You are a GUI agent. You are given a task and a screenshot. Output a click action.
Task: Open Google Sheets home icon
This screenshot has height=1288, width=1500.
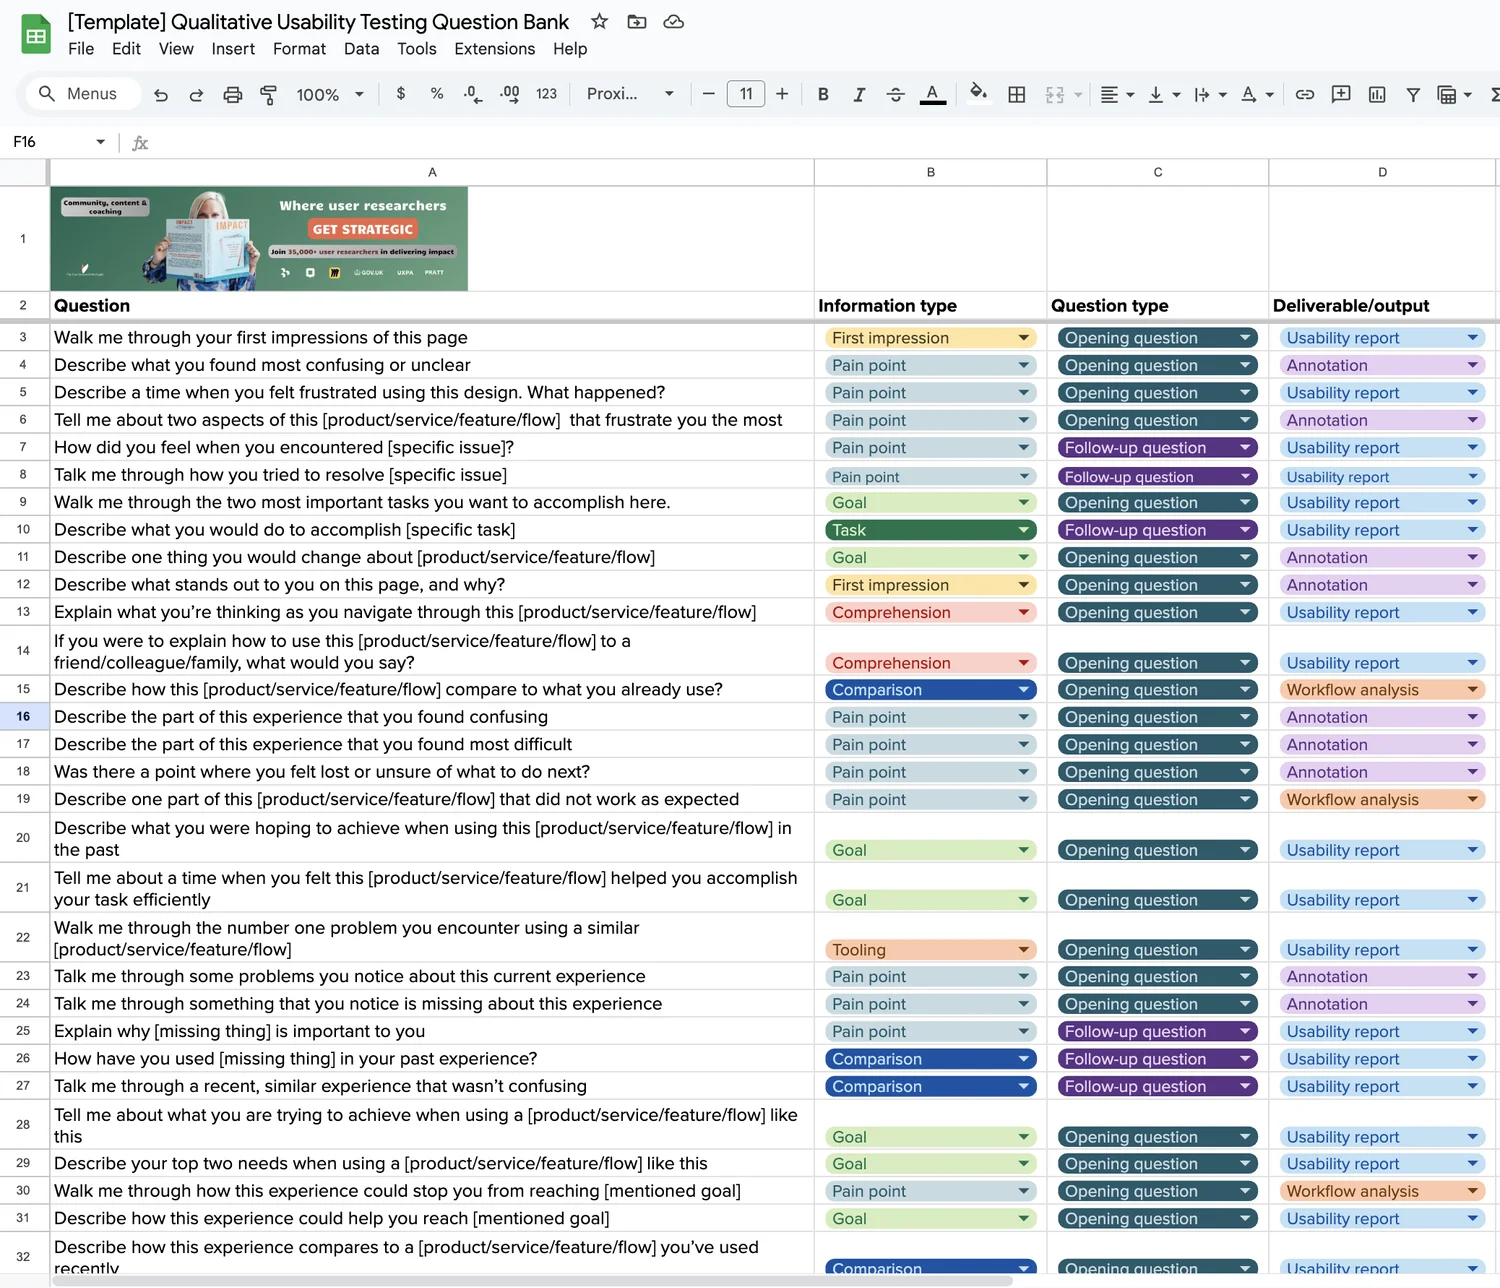pyautogui.click(x=36, y=35)
